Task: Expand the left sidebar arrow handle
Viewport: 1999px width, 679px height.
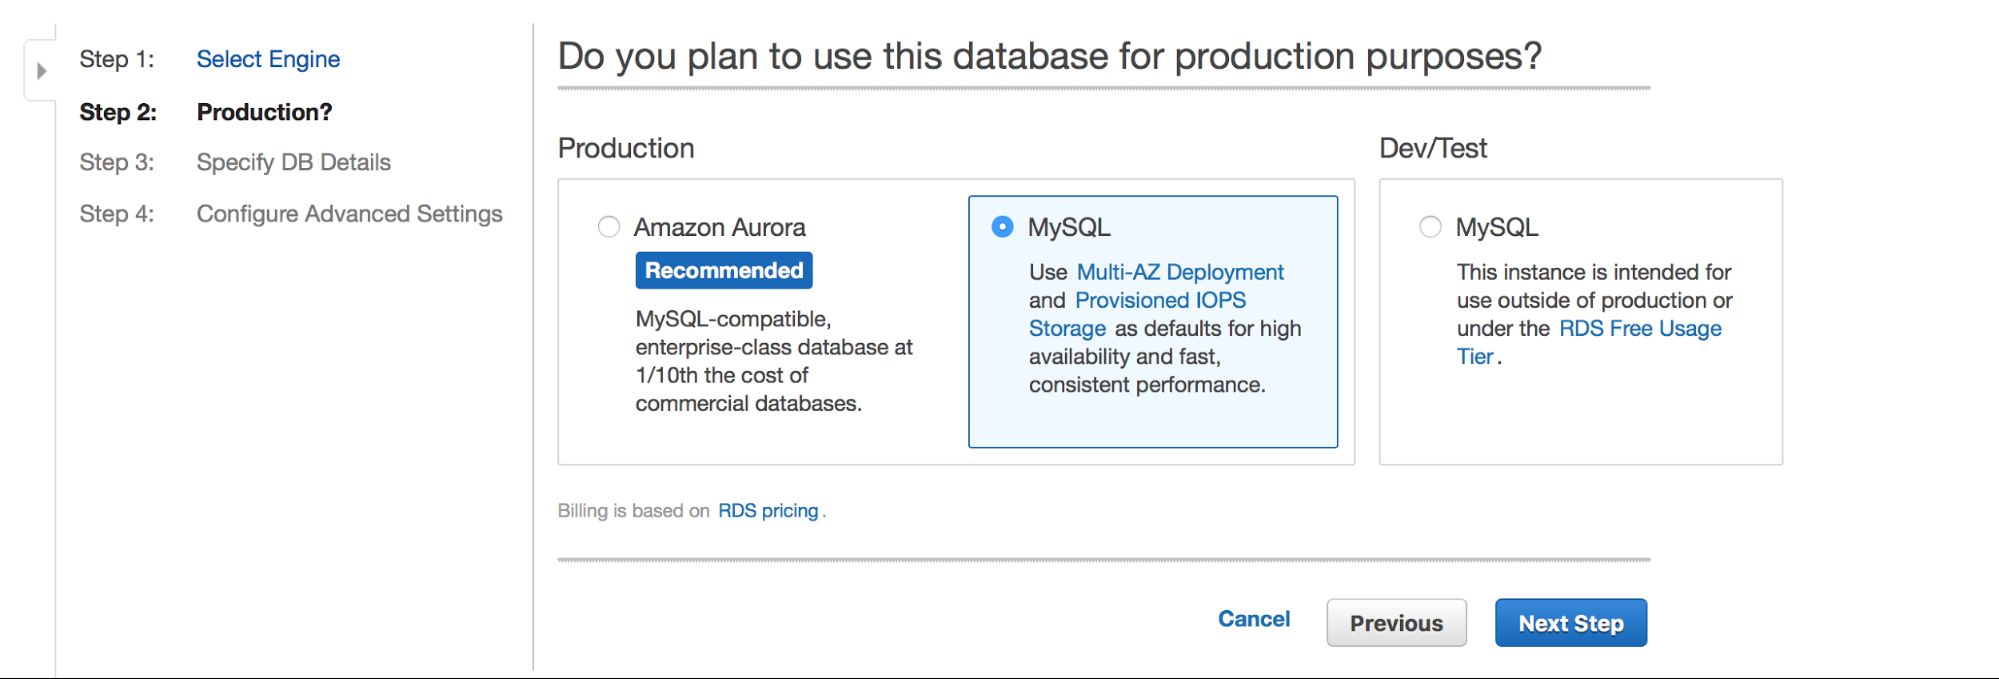Action: point(41,71)
